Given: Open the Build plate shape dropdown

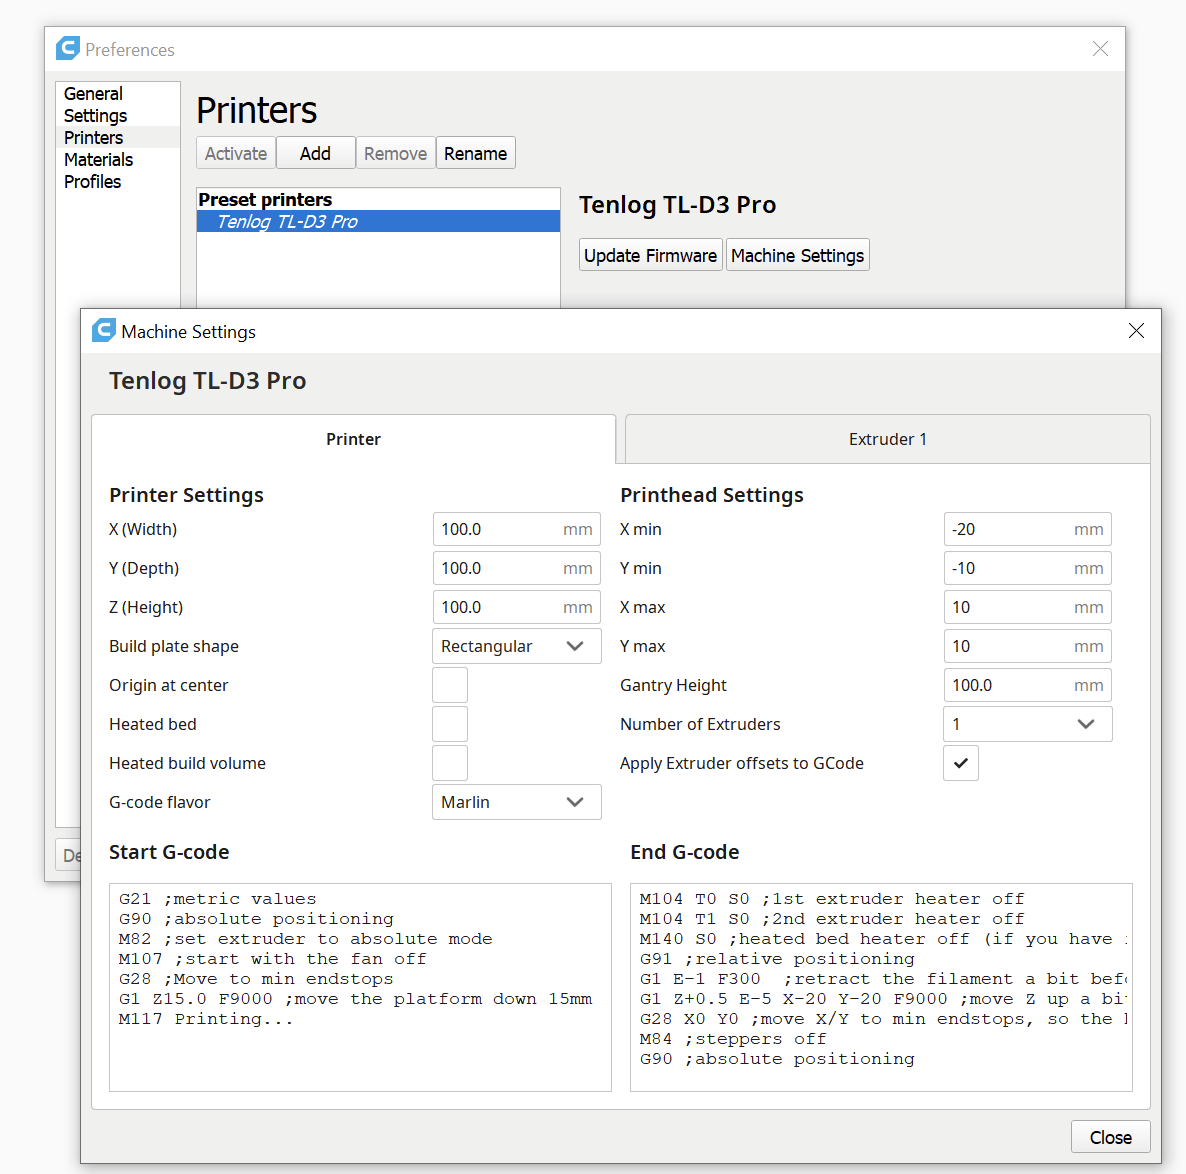Looking at the screenshot, I should tap(517, 646).
